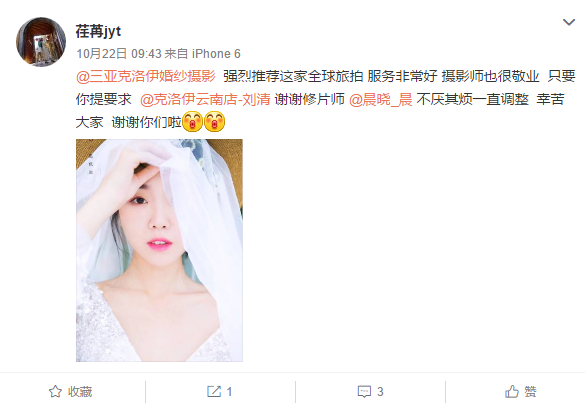
Task: Click the post text 强烈推荐这家全球旅拍
Action: tap(293, 76)
